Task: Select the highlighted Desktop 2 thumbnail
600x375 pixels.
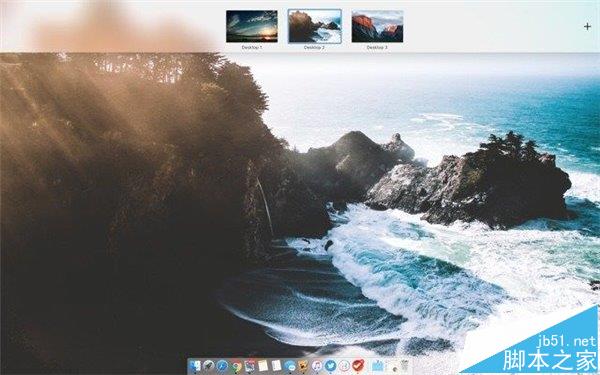Action: (x=315, y=26)
